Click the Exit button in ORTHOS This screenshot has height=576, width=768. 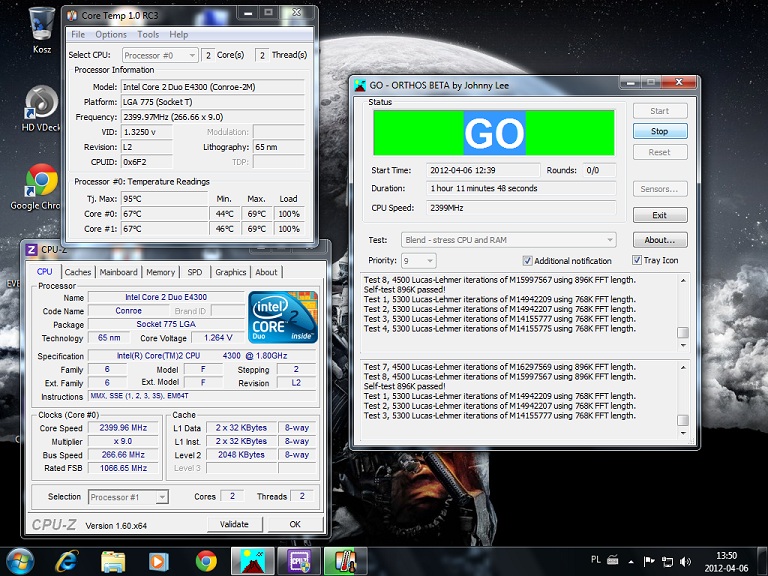pyautogui.click(x=660, y=215)
